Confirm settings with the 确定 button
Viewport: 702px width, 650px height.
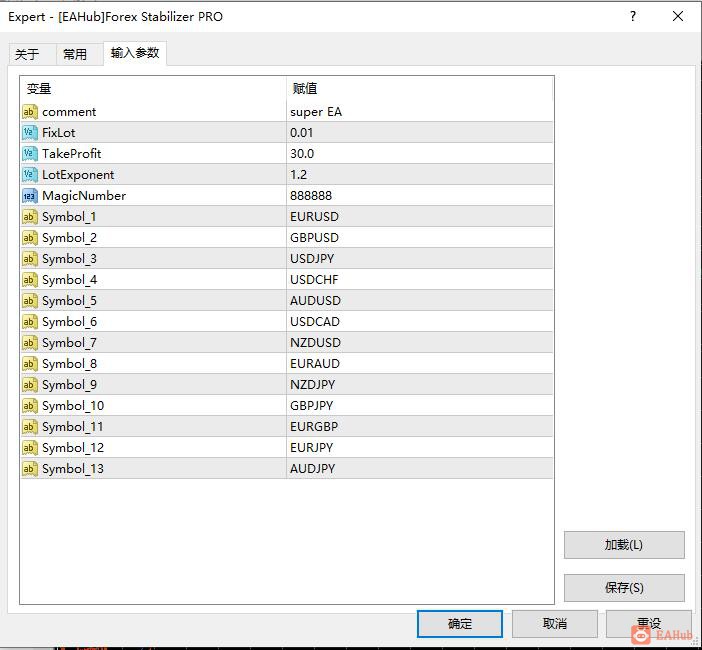pos(460,624)
